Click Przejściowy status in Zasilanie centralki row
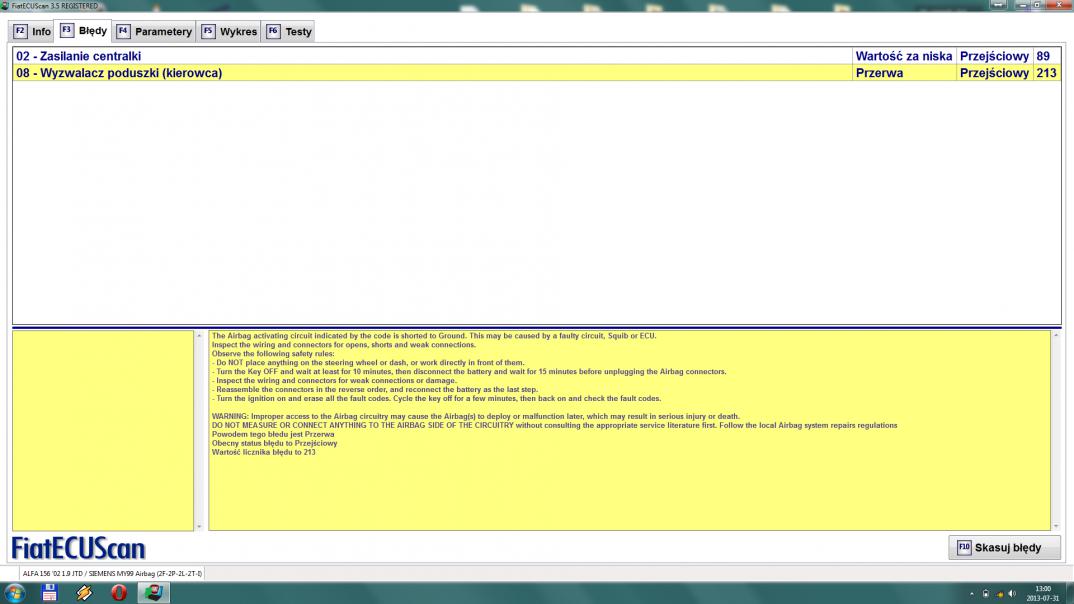1074x604 pixels. point(994,56)
